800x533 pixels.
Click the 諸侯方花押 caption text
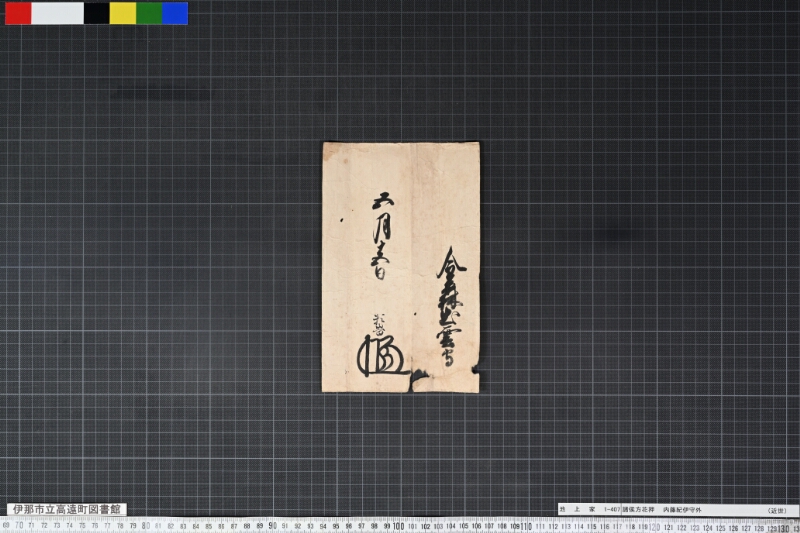coord(638,510)
